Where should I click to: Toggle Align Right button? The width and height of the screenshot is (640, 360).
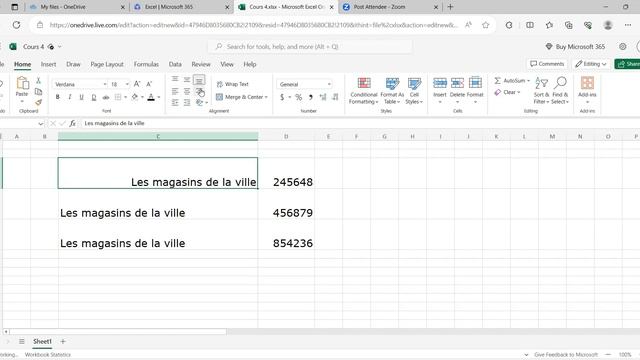199,91
